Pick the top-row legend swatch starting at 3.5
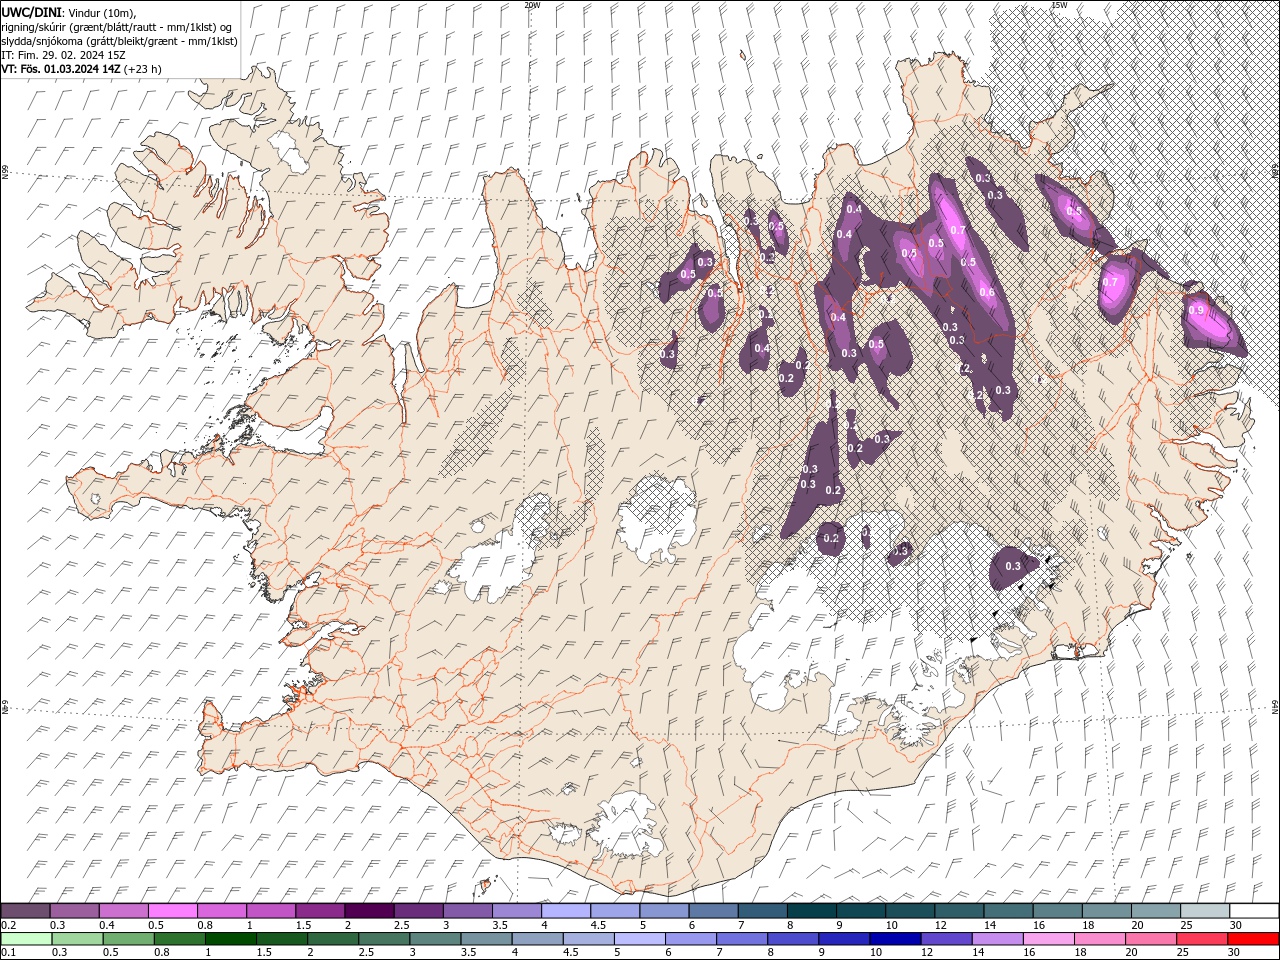The image size is (1280, 960). point(515,911)
